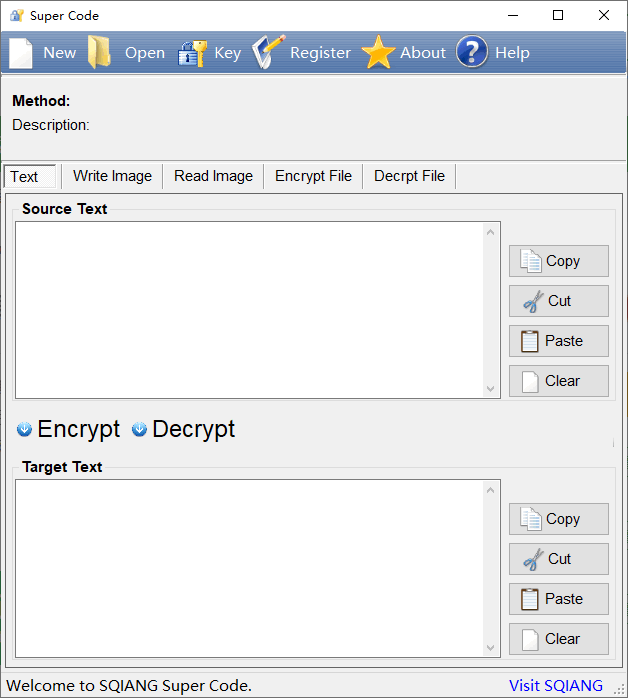Screen dimensions: 628x698
Task: Clear the Target Text box
Action: coord(559,639)
